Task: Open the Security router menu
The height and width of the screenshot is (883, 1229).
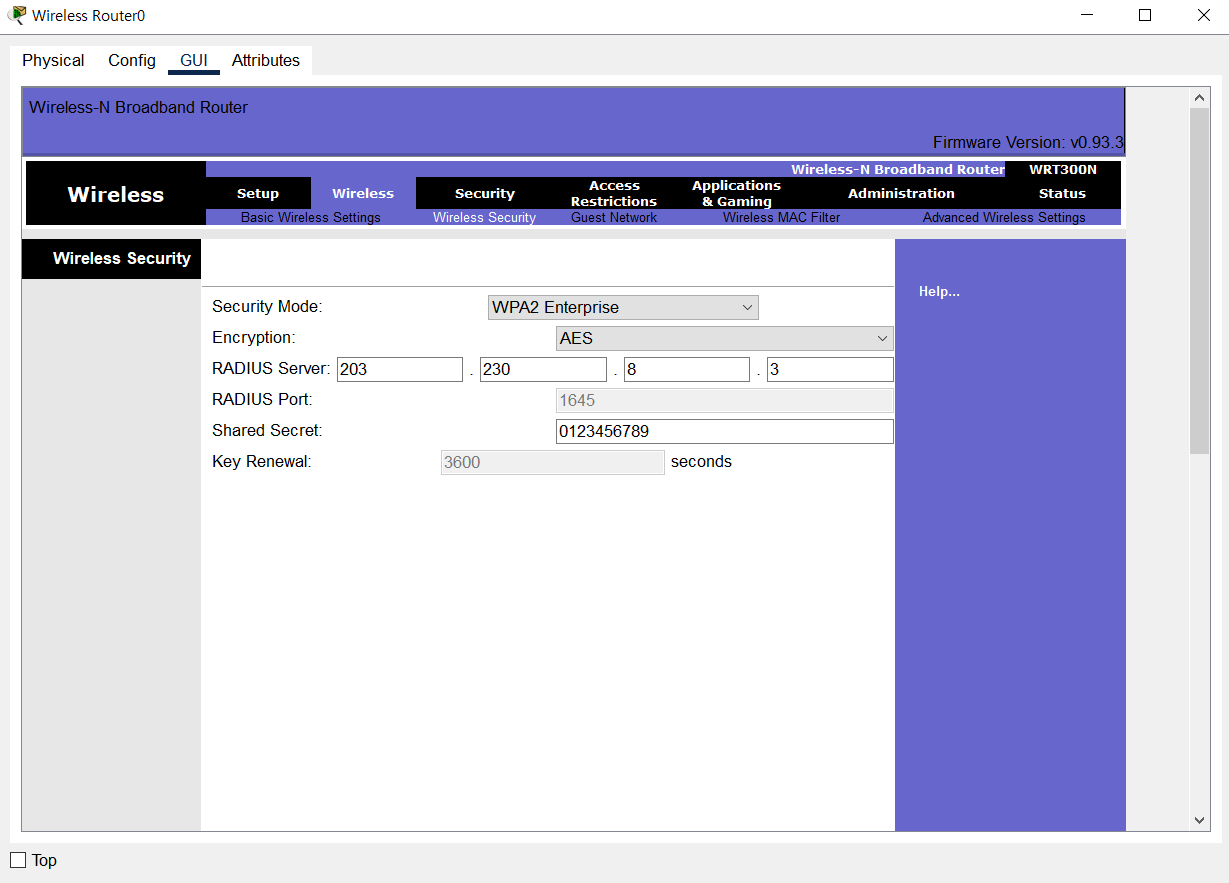Action: pyautogui.click(x=485, y=193)
